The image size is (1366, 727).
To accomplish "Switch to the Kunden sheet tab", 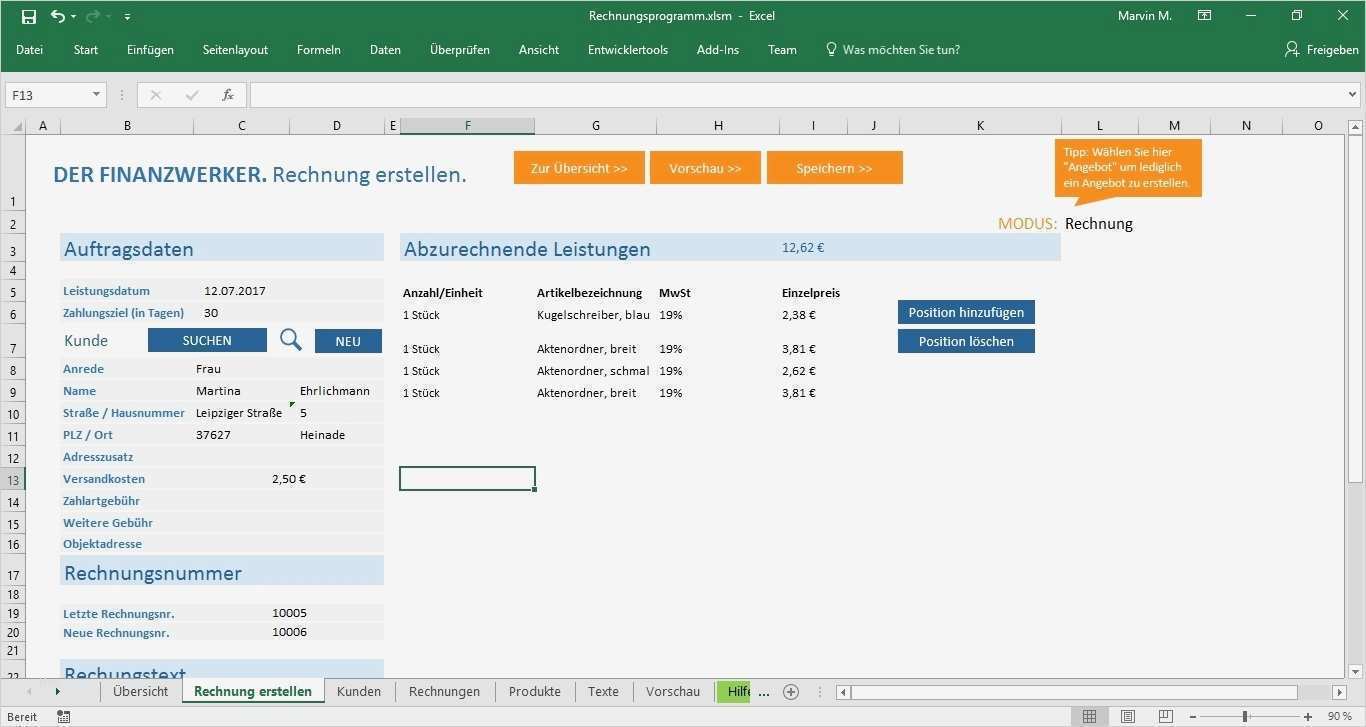I will [x=359, y=692].
